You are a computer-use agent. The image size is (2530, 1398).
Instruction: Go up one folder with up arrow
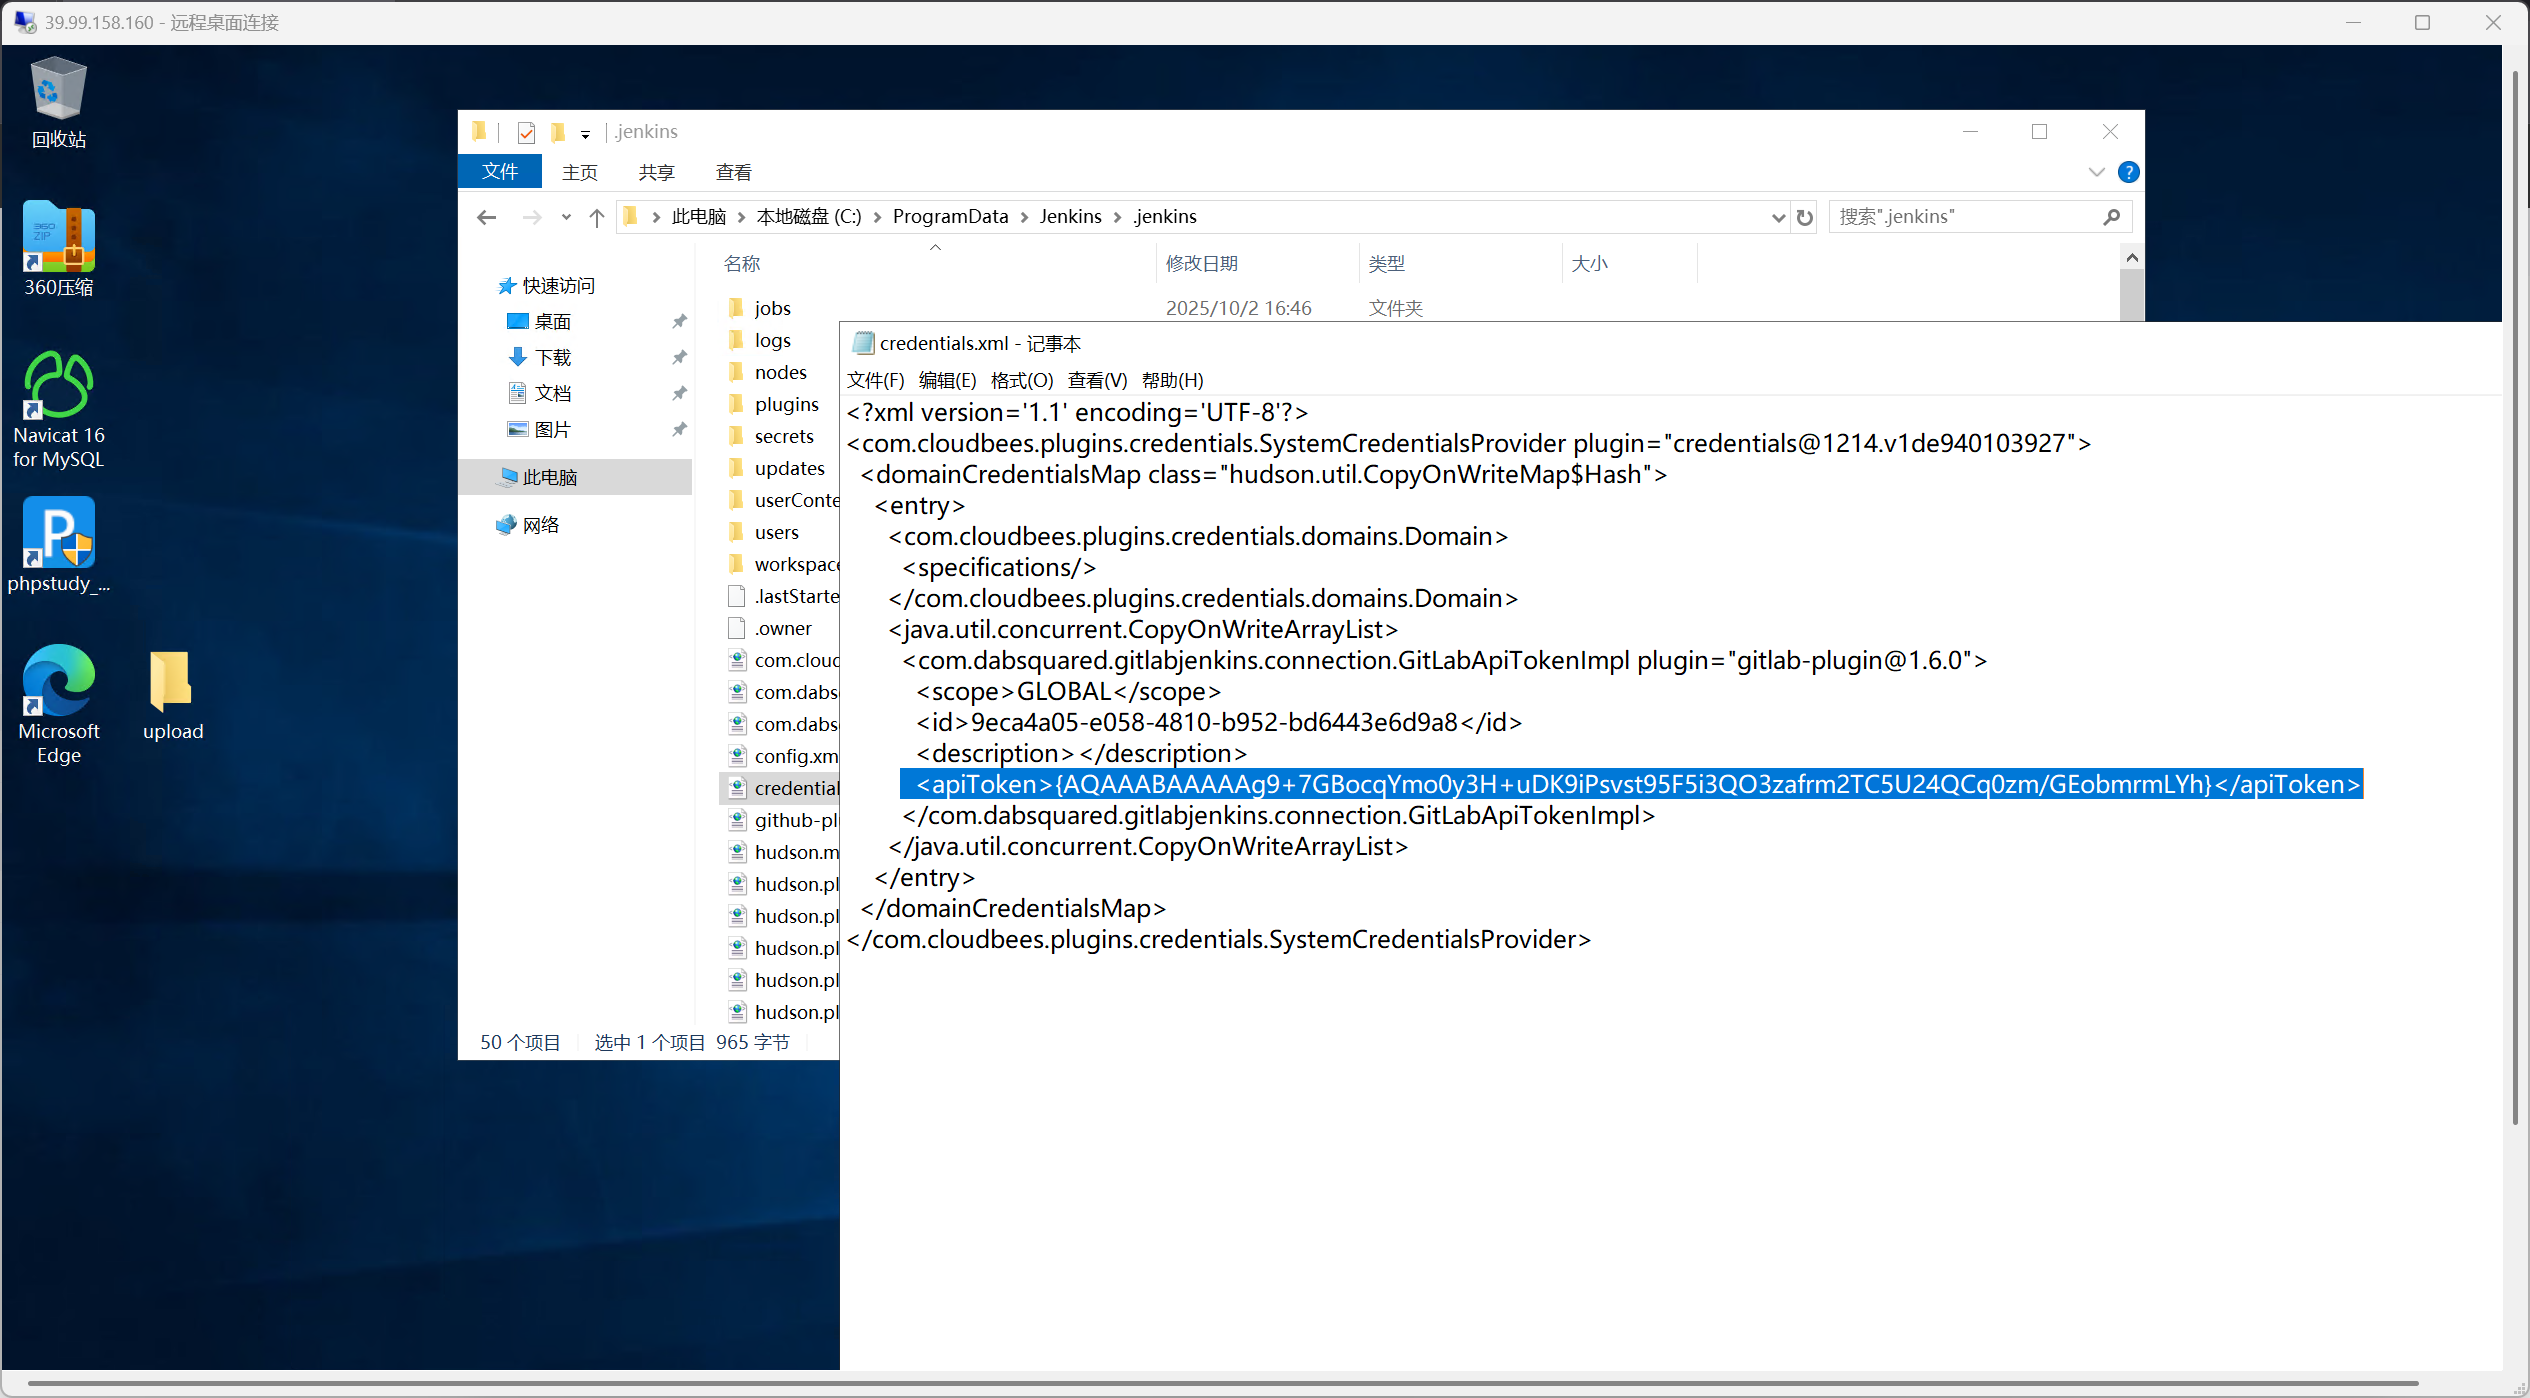(x=597, y=217)
